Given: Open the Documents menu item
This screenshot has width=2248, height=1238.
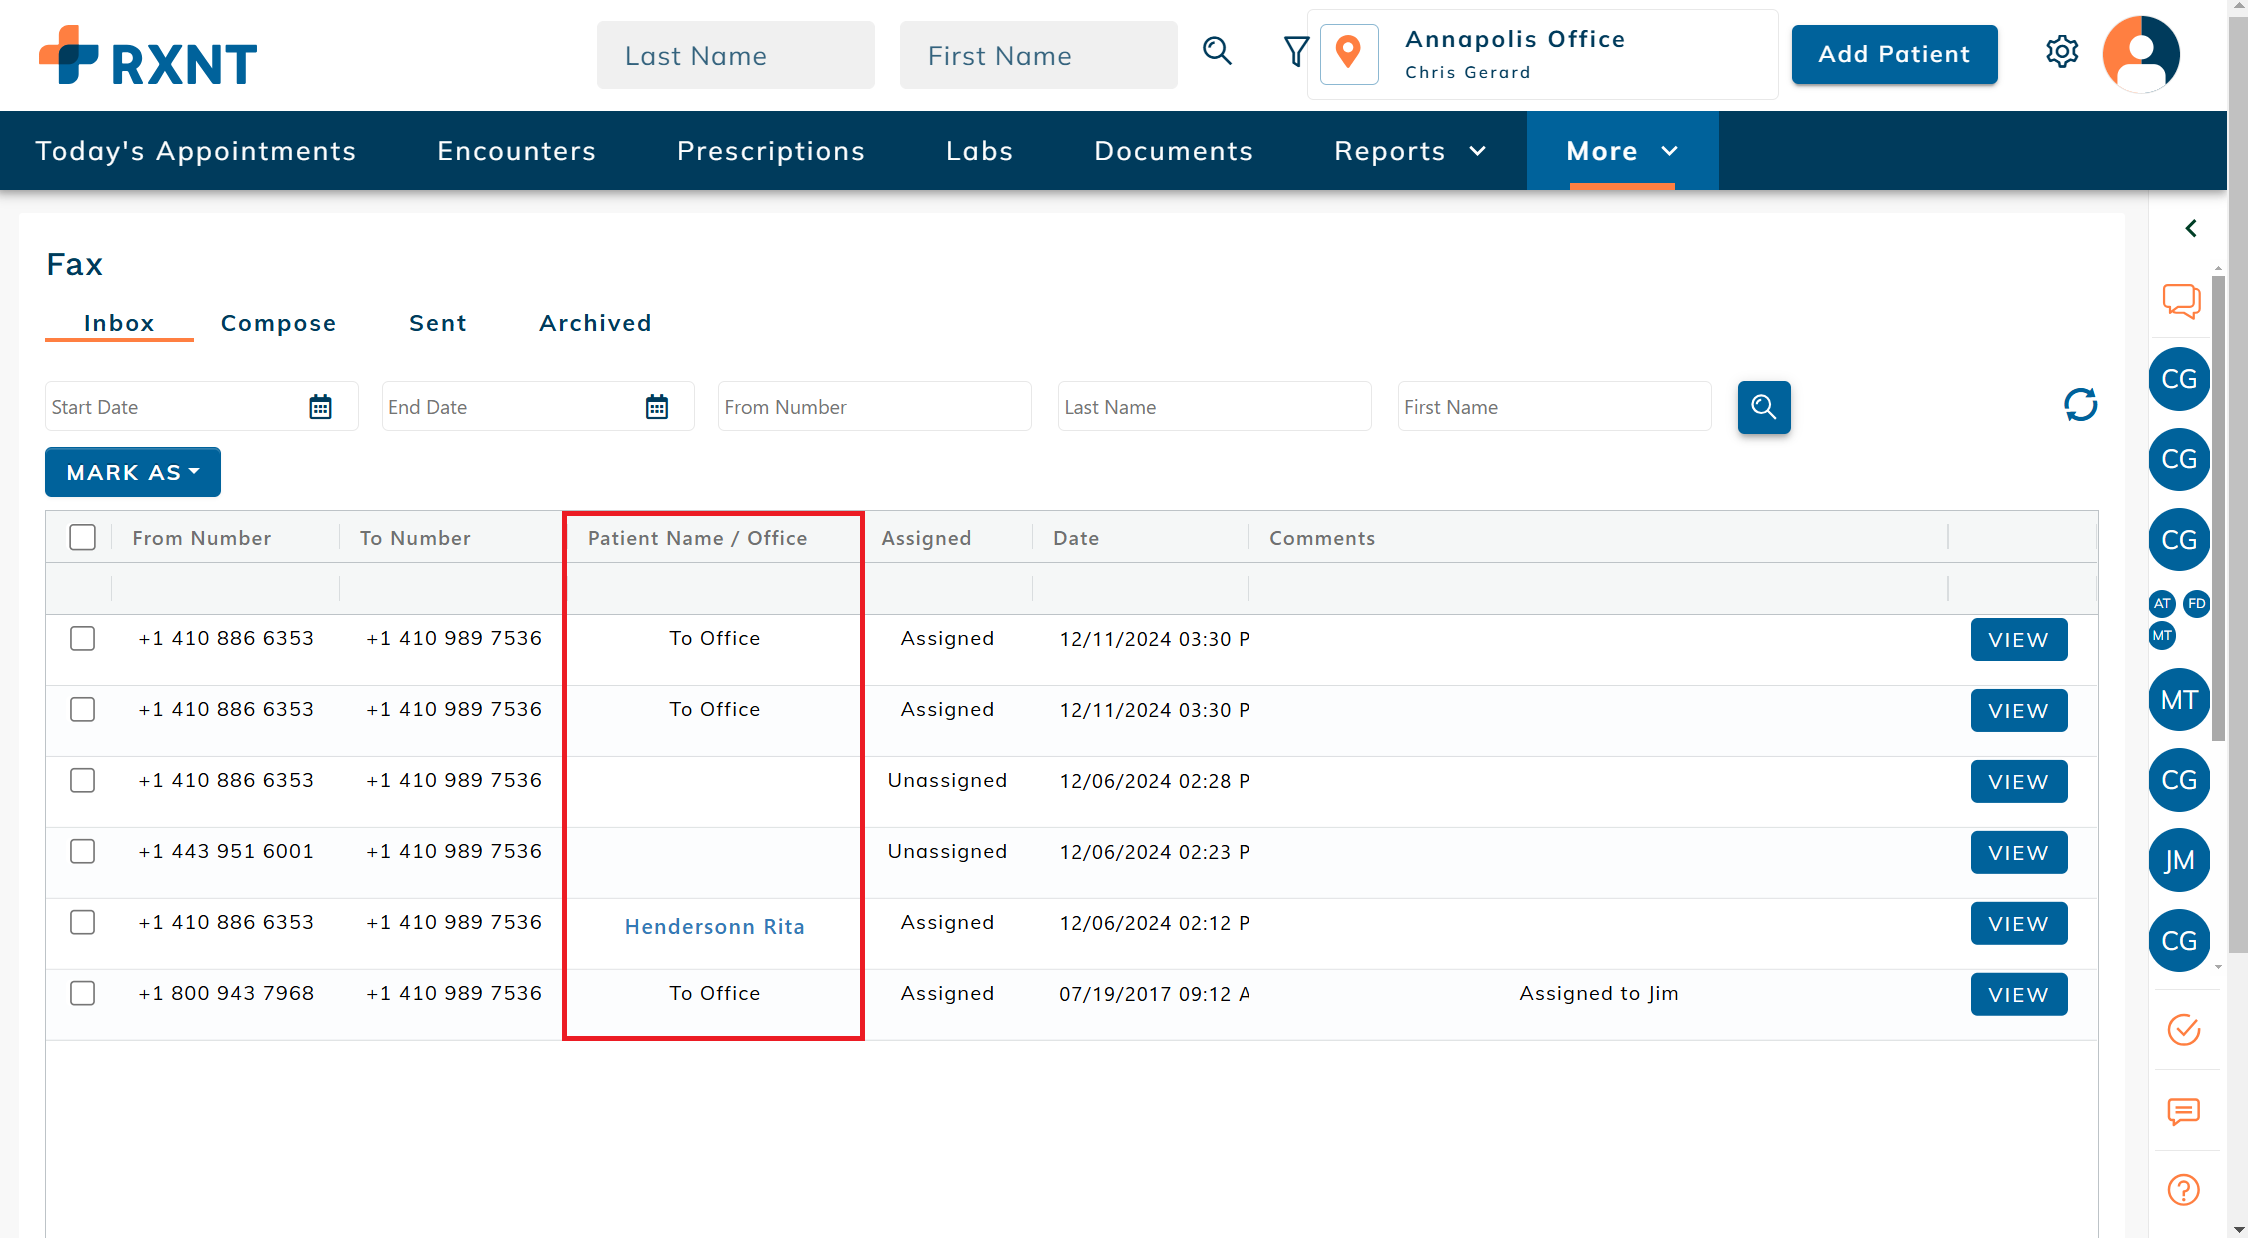Looking at the screenshot, I should pos(1173,151).
